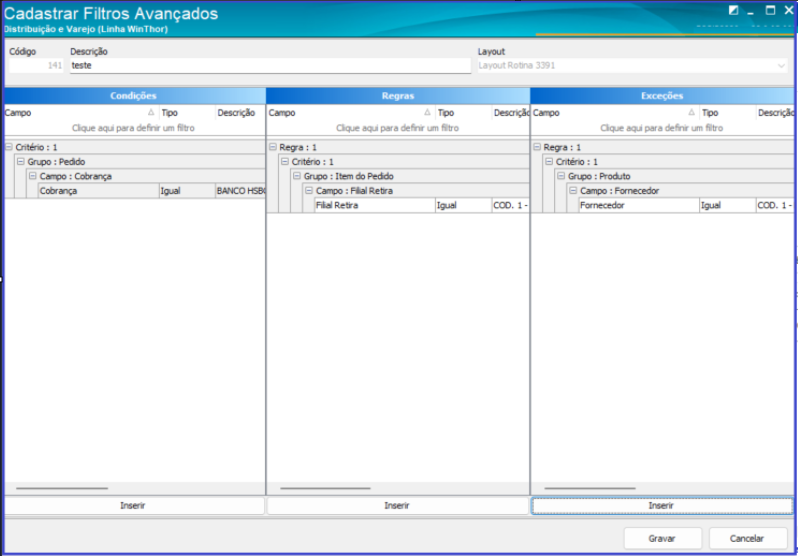Collapse the Grupo : Pedido tree node
The width and height of the screenshot is (798, 556).
(20, 161)
